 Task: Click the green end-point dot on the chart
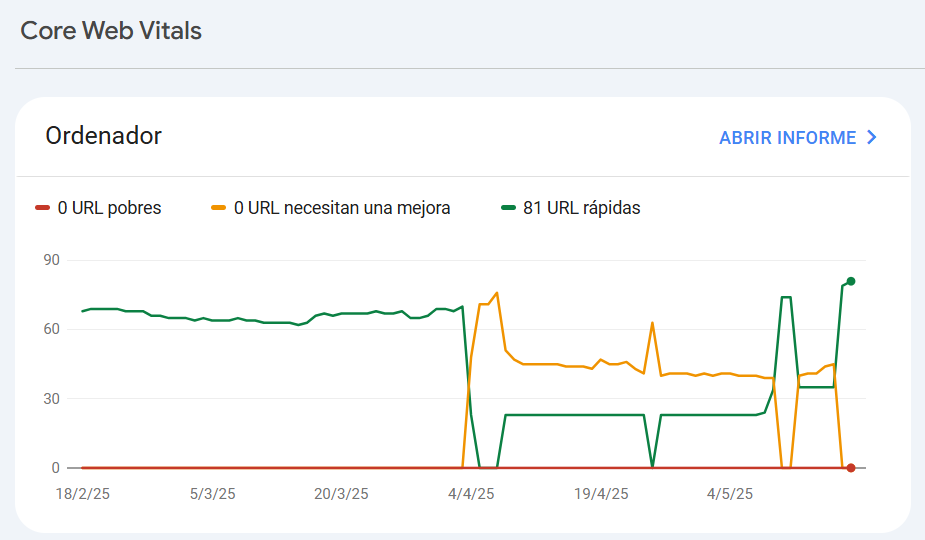pyautogui.click(x=851, y=281)
